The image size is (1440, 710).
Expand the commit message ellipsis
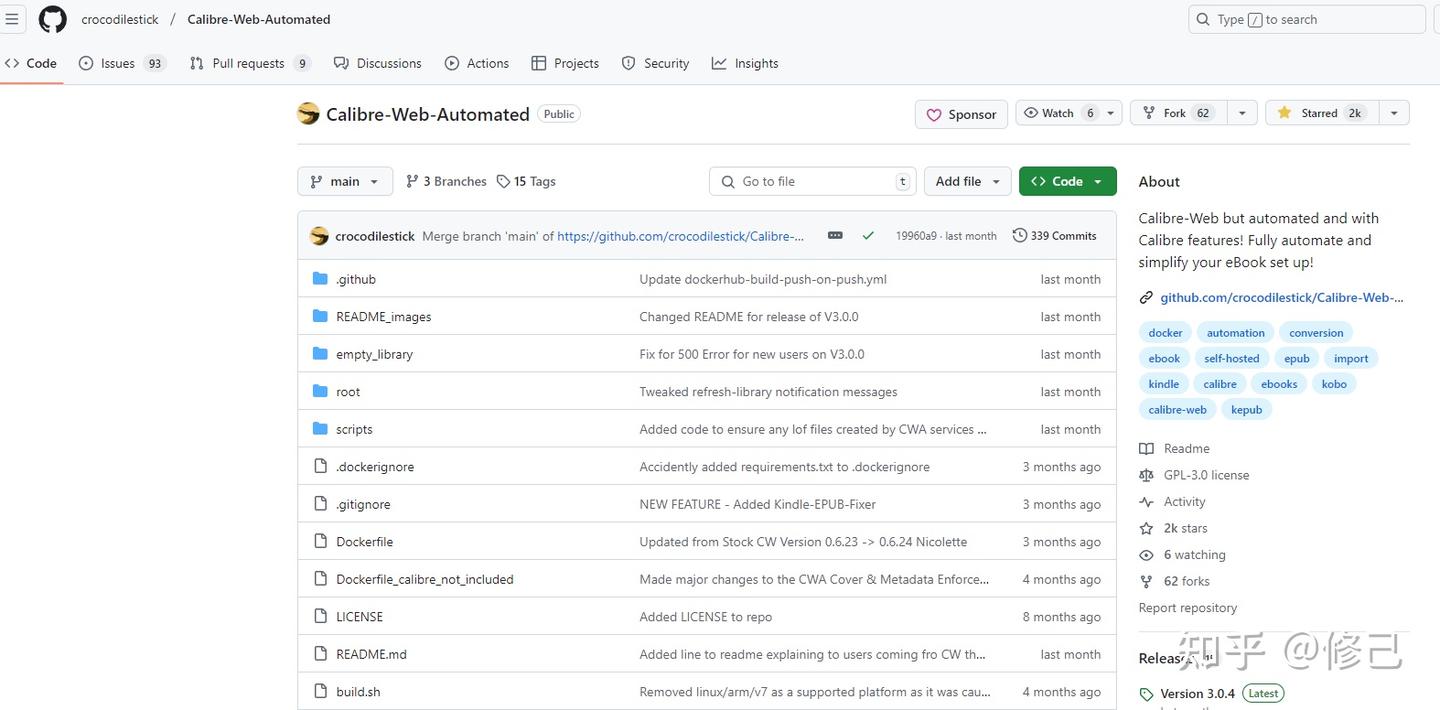click(x=835, y=236)
